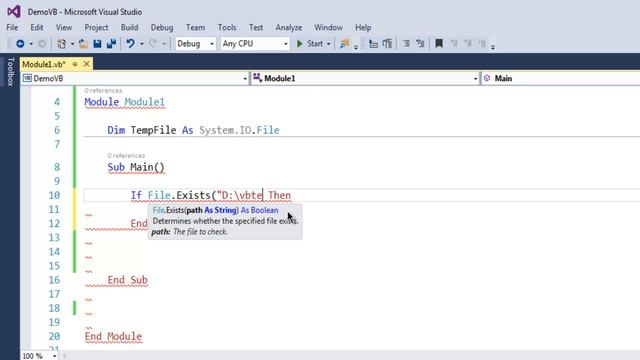The image size is (640, 360).
Task: Open the Redo history dropdown arrow
Action: click(x=164, y=44)
